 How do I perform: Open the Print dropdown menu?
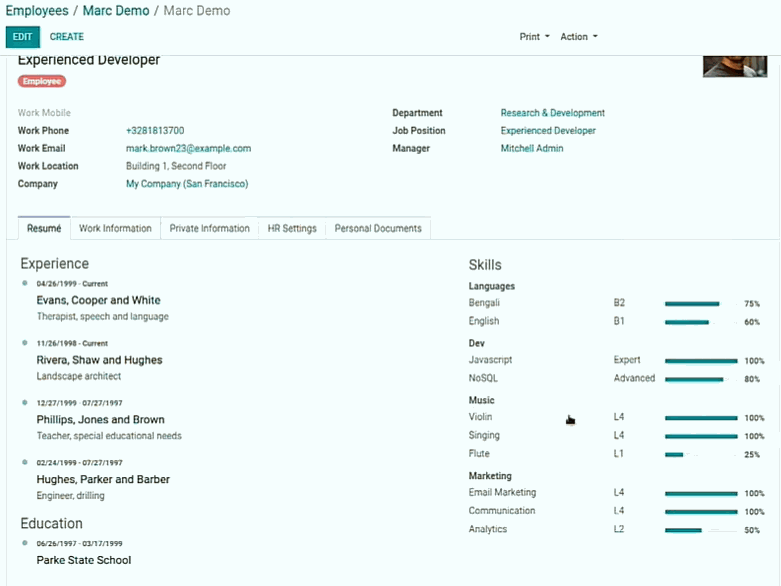534,37
